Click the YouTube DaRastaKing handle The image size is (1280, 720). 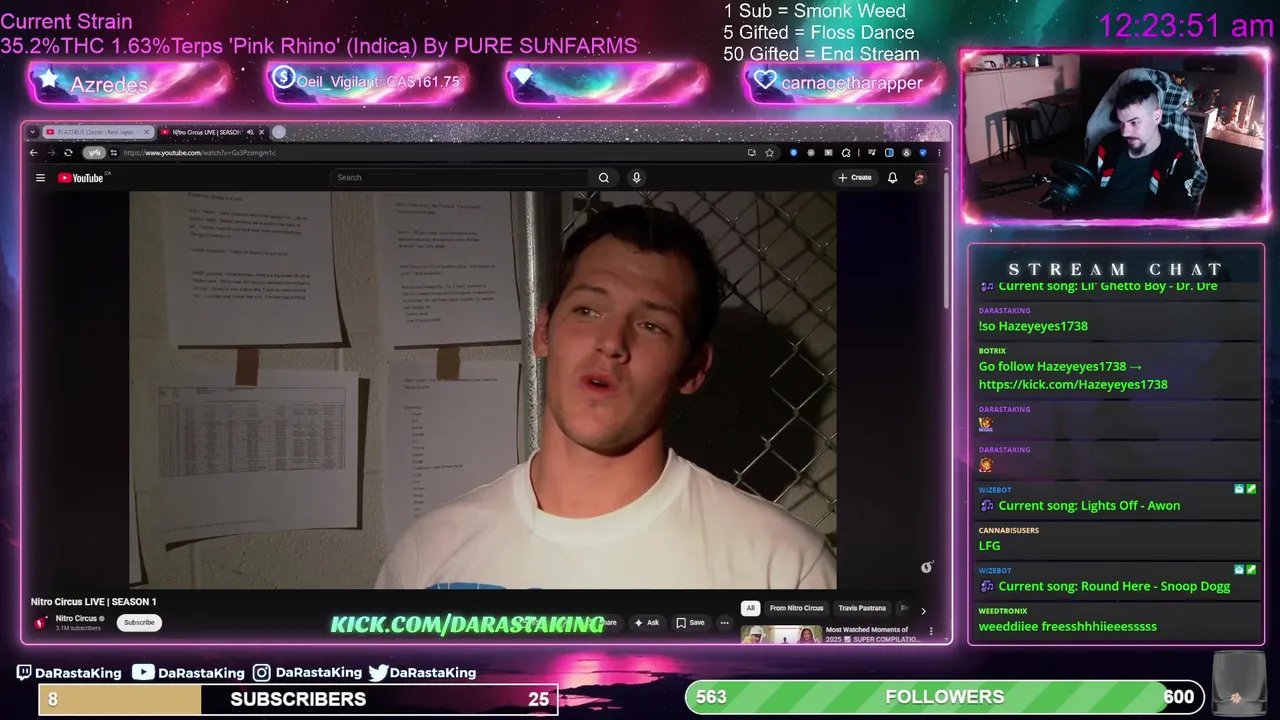point(189,673)
